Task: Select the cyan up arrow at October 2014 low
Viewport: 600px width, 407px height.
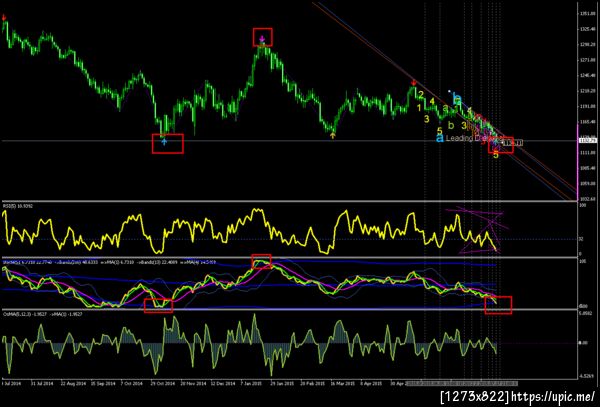Action: (164, 142)
